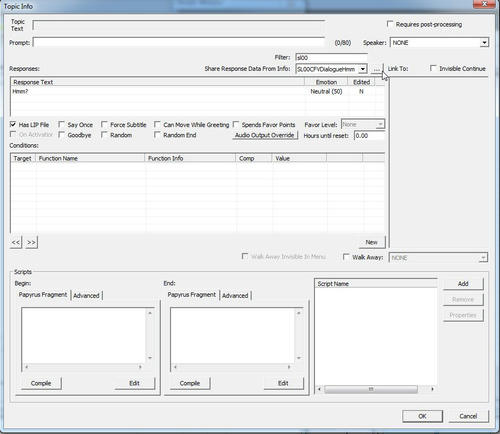Open the Speaker dropdown
This screenshot has height=434, width=500.
click(484, 42)
